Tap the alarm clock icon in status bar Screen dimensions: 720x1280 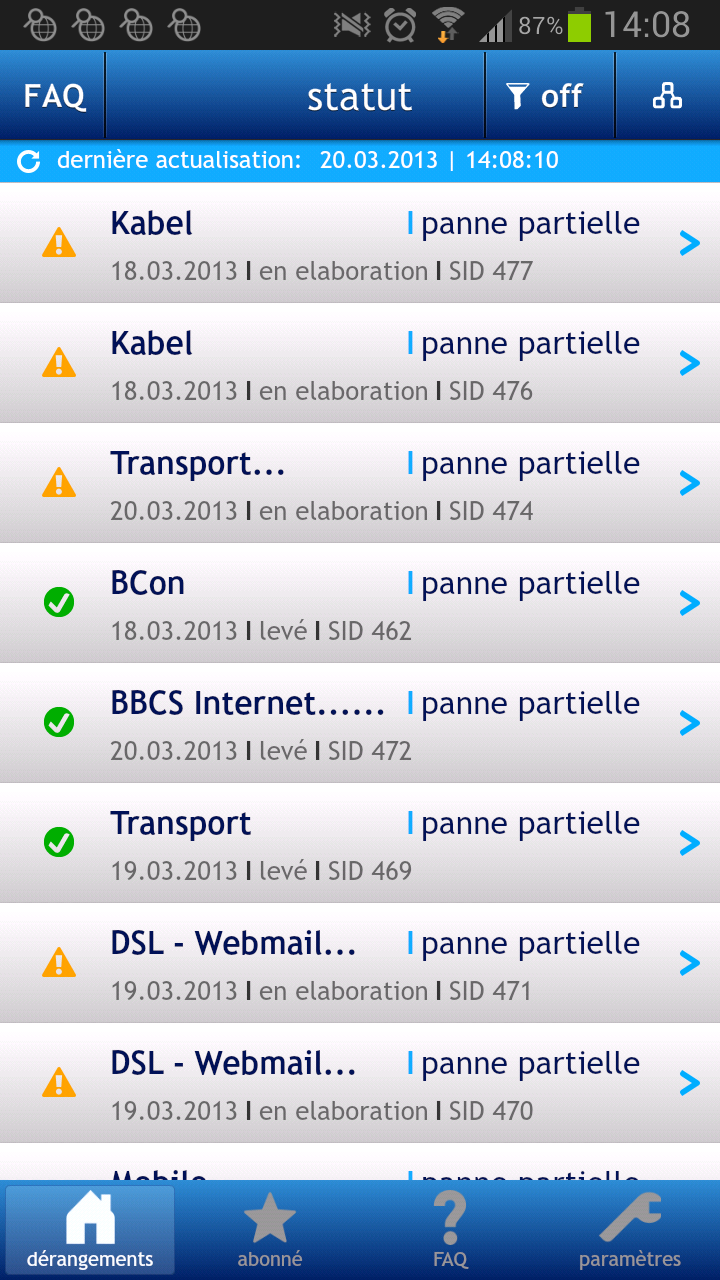point(400,24)
